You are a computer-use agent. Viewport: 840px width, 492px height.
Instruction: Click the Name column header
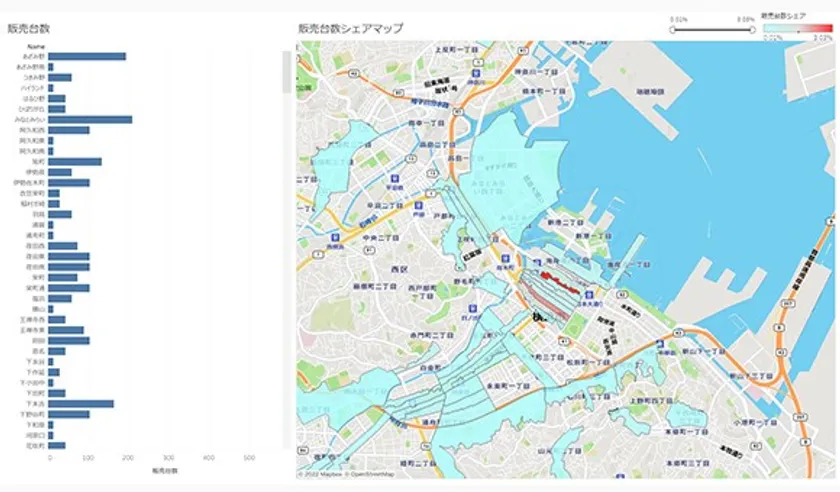click(x=36, y=47)
